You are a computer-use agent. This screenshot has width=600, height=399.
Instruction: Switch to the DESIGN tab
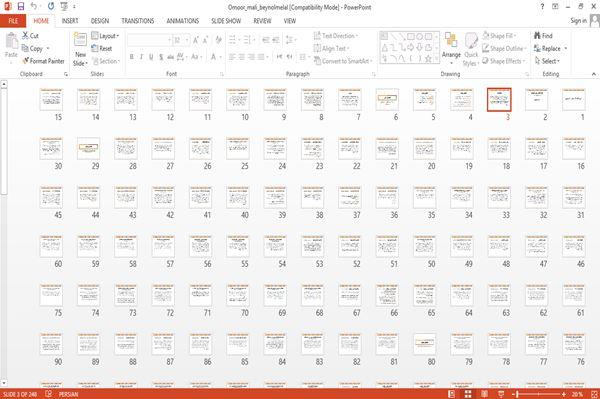pos(99,21)
